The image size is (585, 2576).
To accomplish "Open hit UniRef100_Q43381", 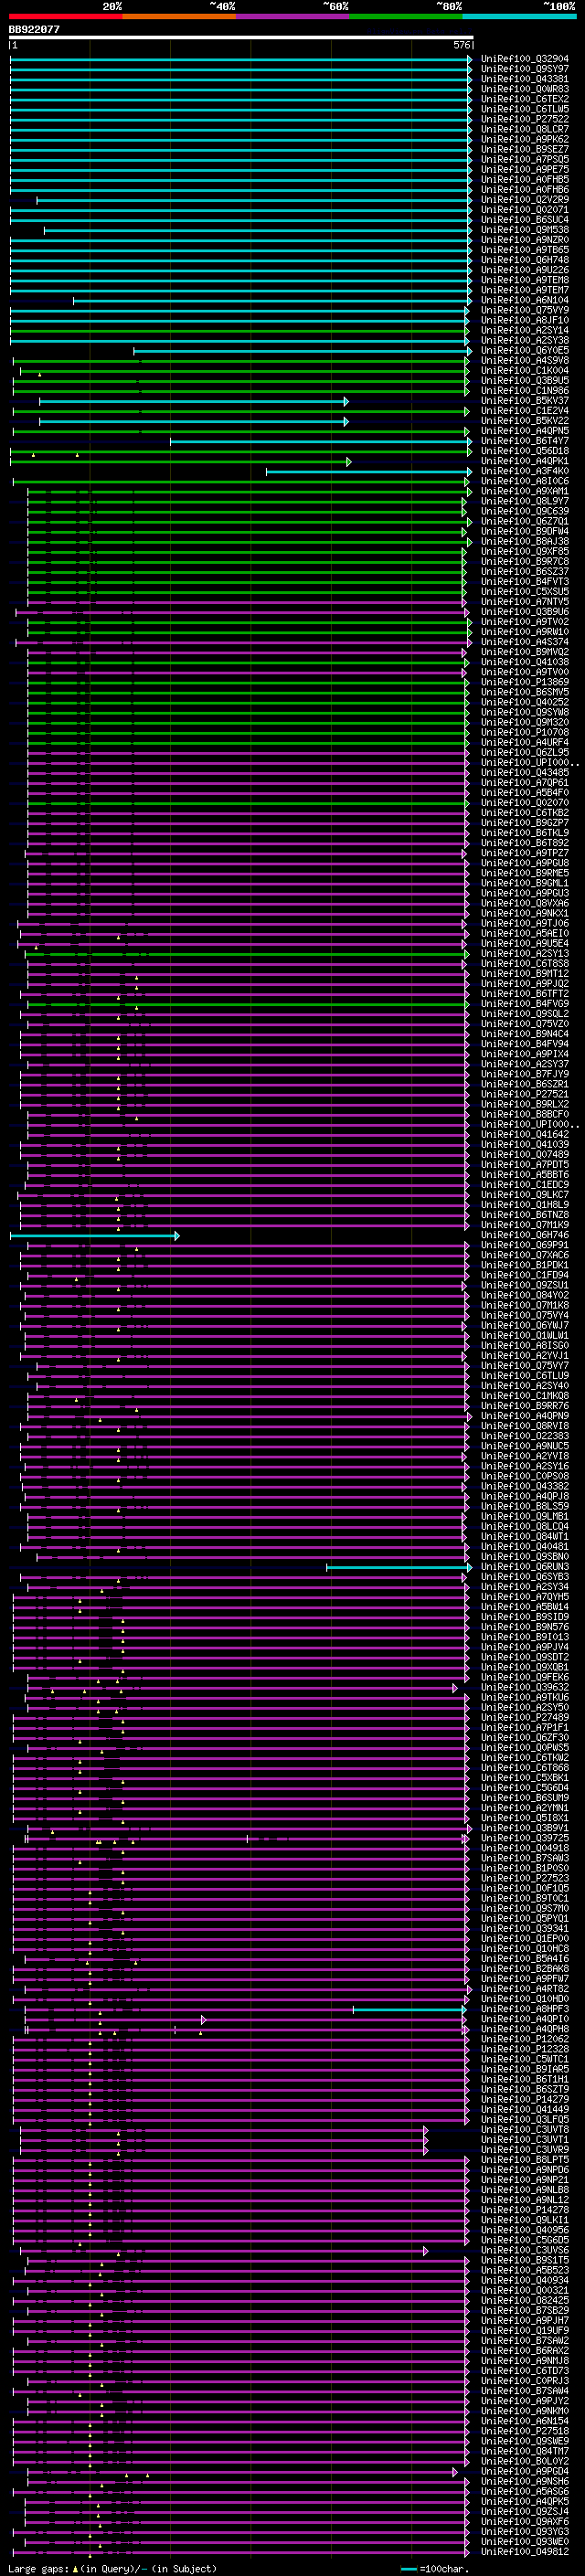I will (525, 79).
